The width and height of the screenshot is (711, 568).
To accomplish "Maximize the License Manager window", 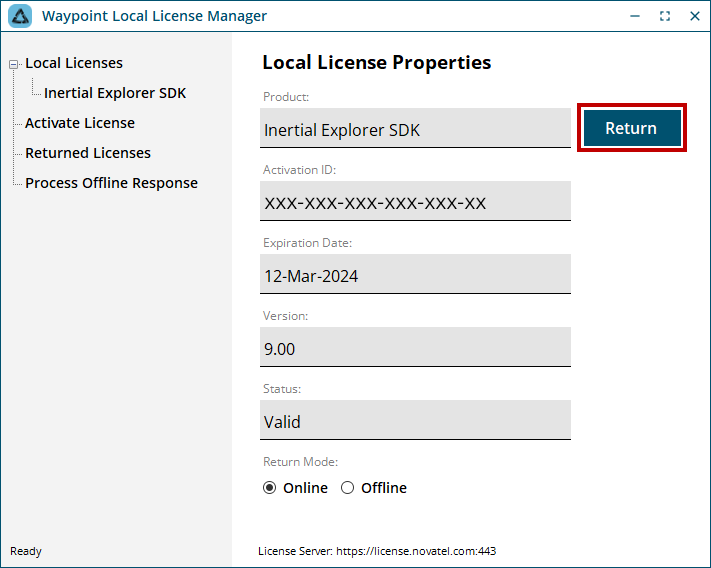I will click(x=665, y=16).
